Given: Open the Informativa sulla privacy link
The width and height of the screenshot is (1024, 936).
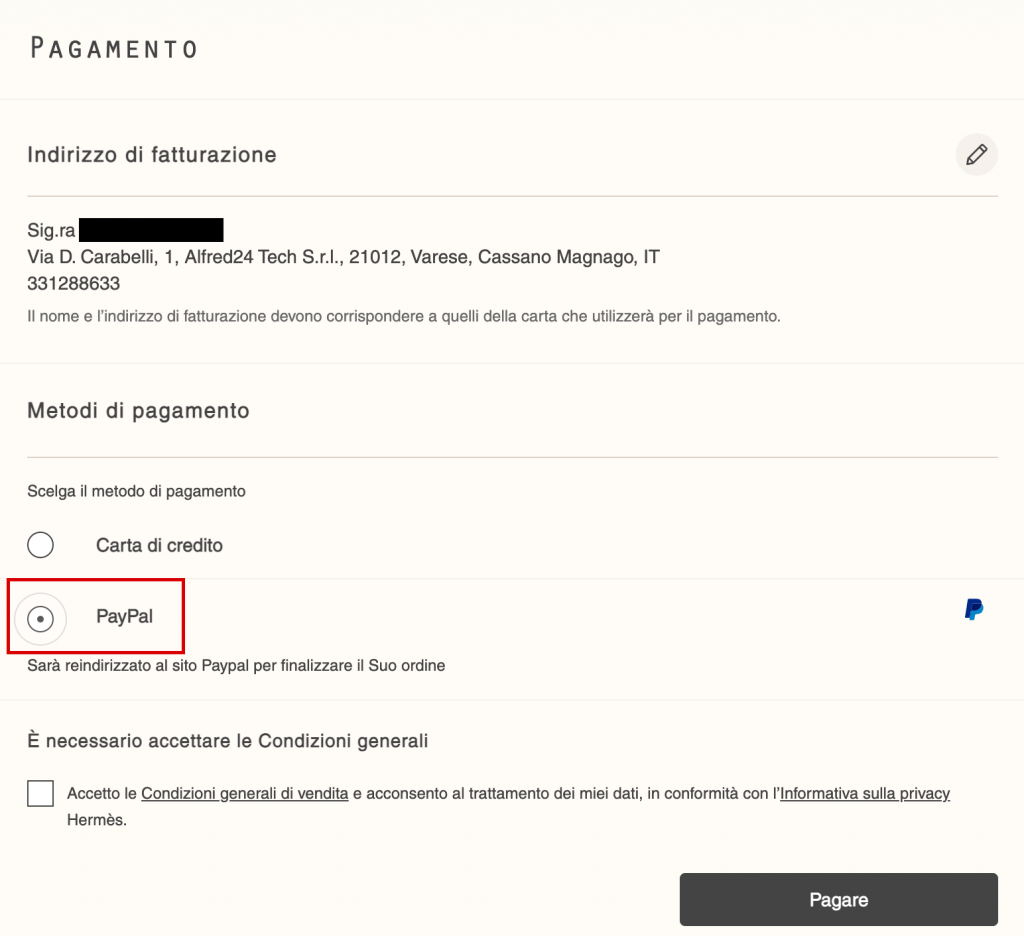Looking at the screenshot, I should tap(864, 794).
